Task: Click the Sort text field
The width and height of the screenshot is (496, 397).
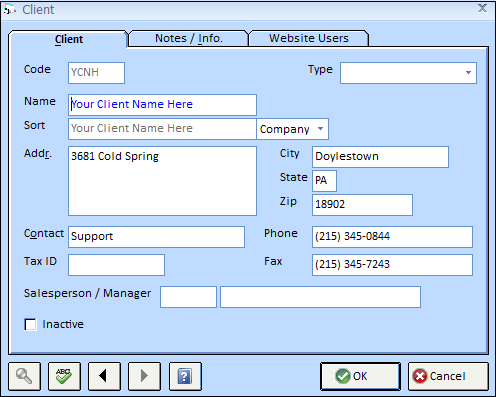Action: (162, 129)
